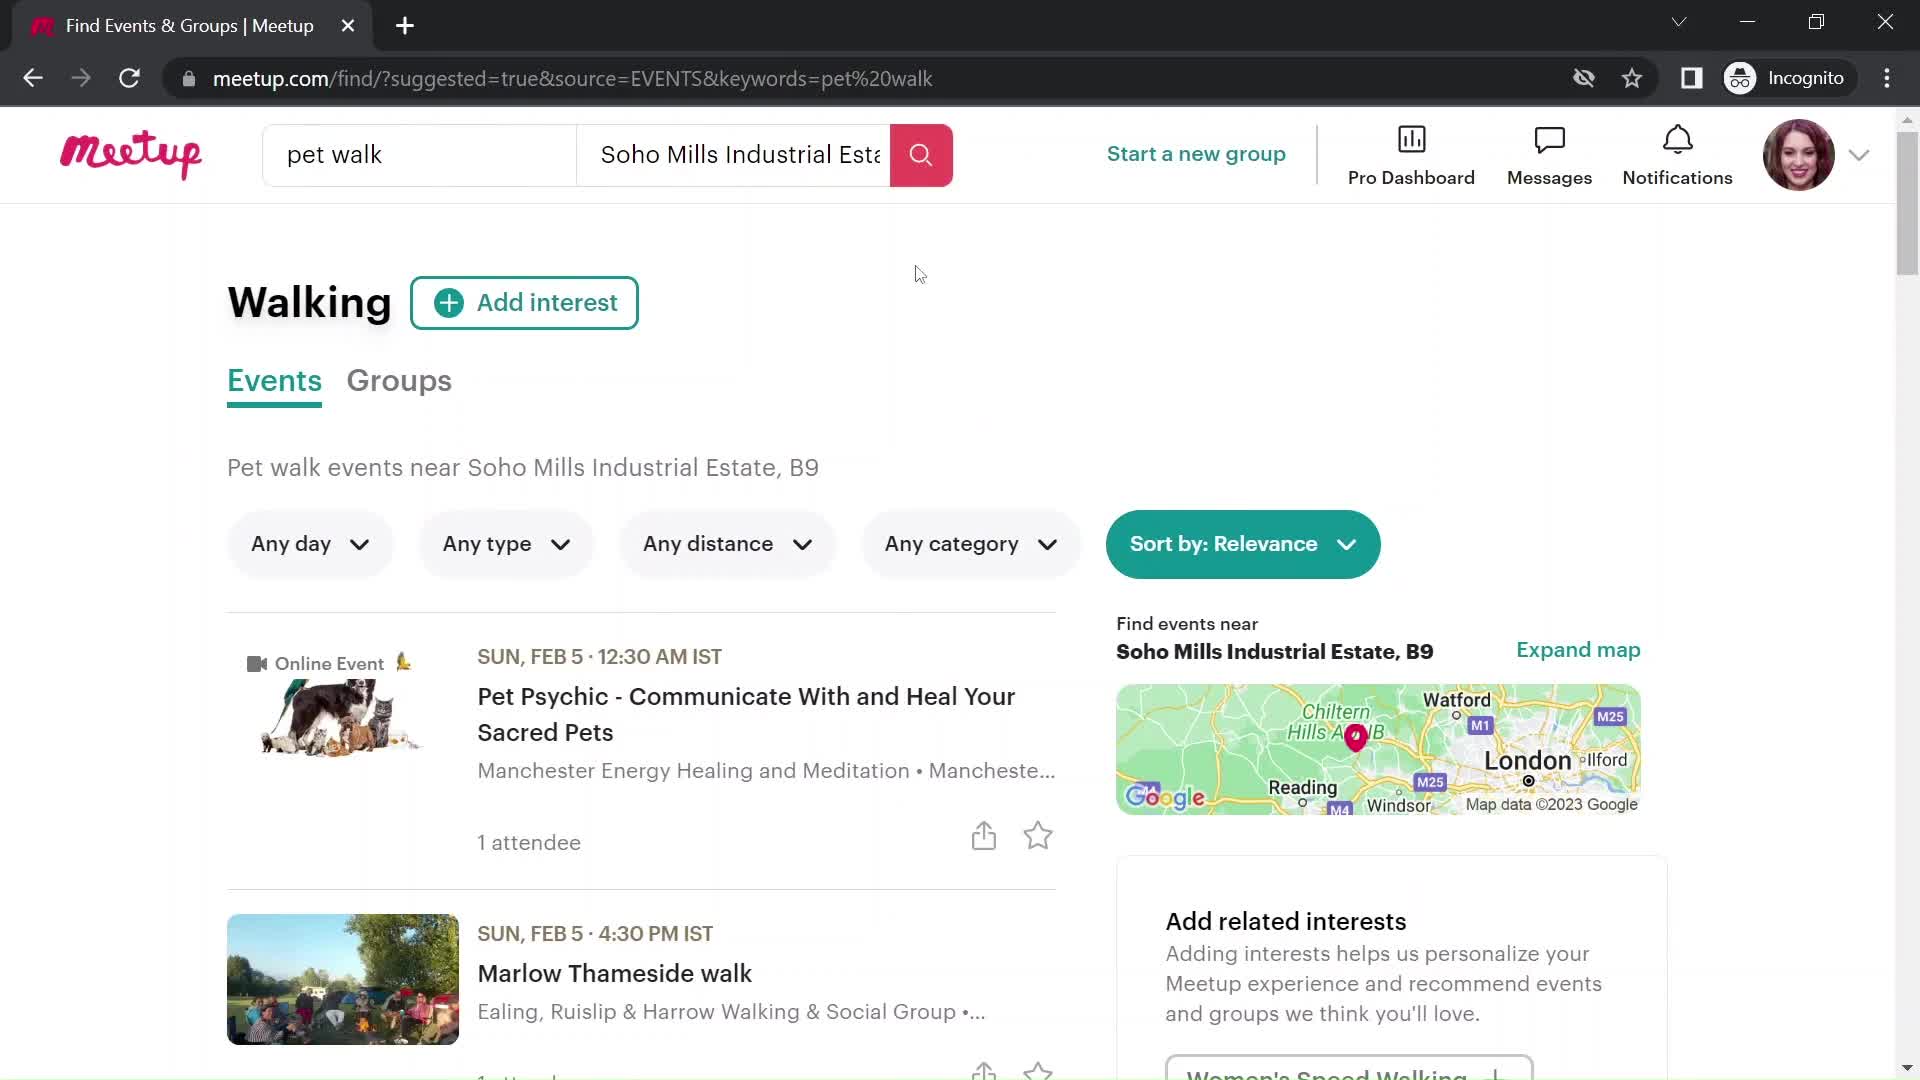Open Notifications panel
This screenshot has width=1920, height=1080.
pyautogui.click(x=1676, y=154)
